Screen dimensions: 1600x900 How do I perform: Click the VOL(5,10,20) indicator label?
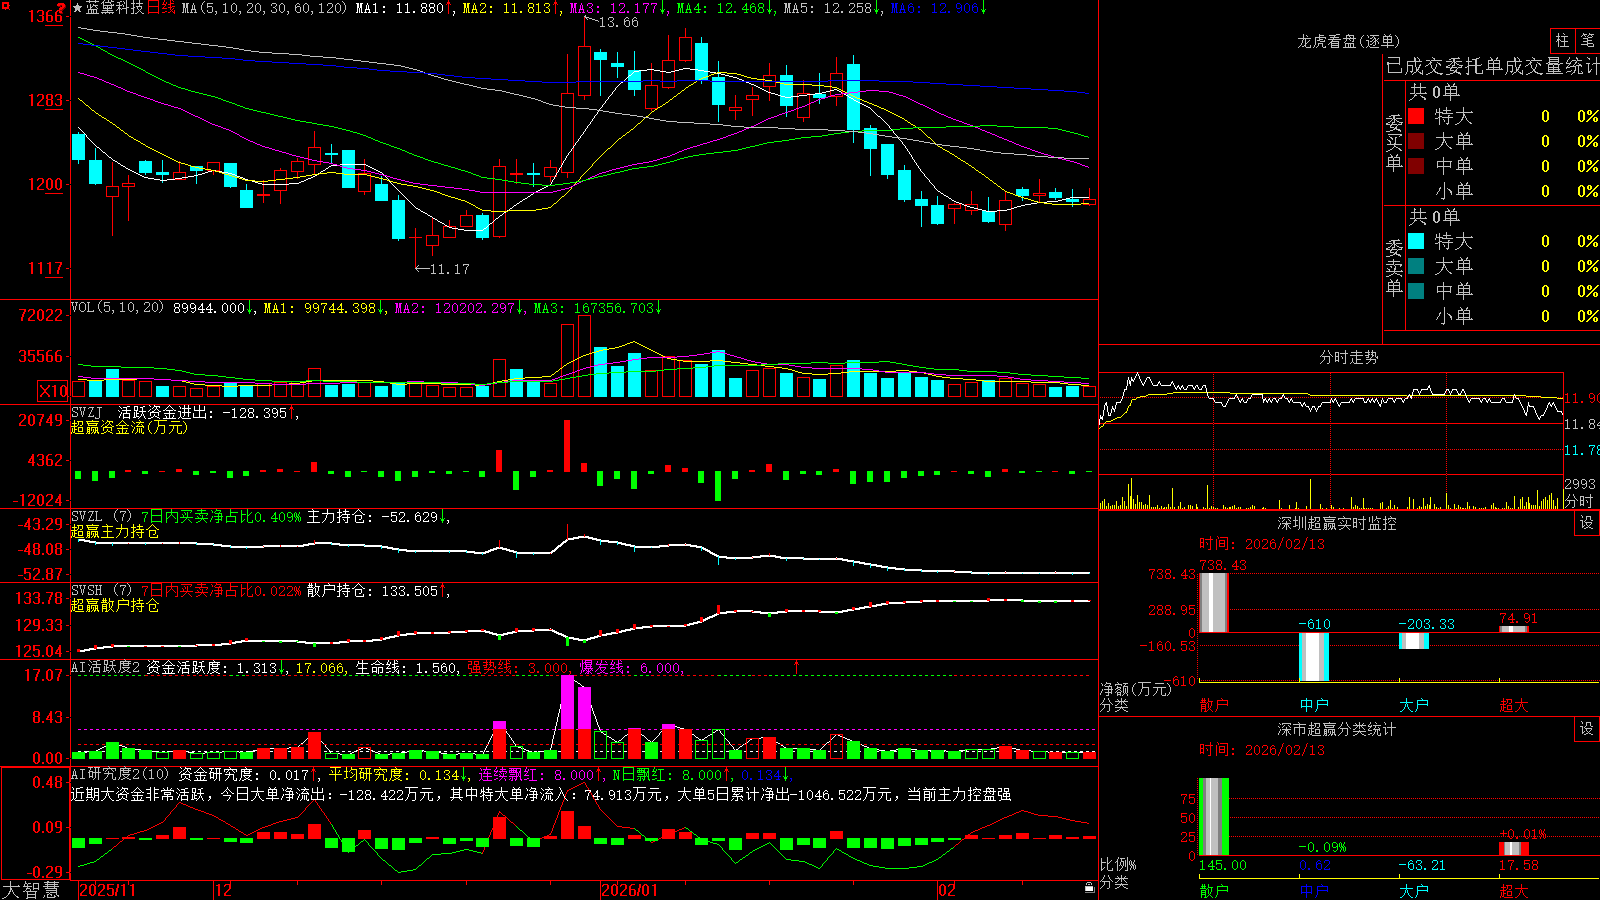click(x=118, y=308)
